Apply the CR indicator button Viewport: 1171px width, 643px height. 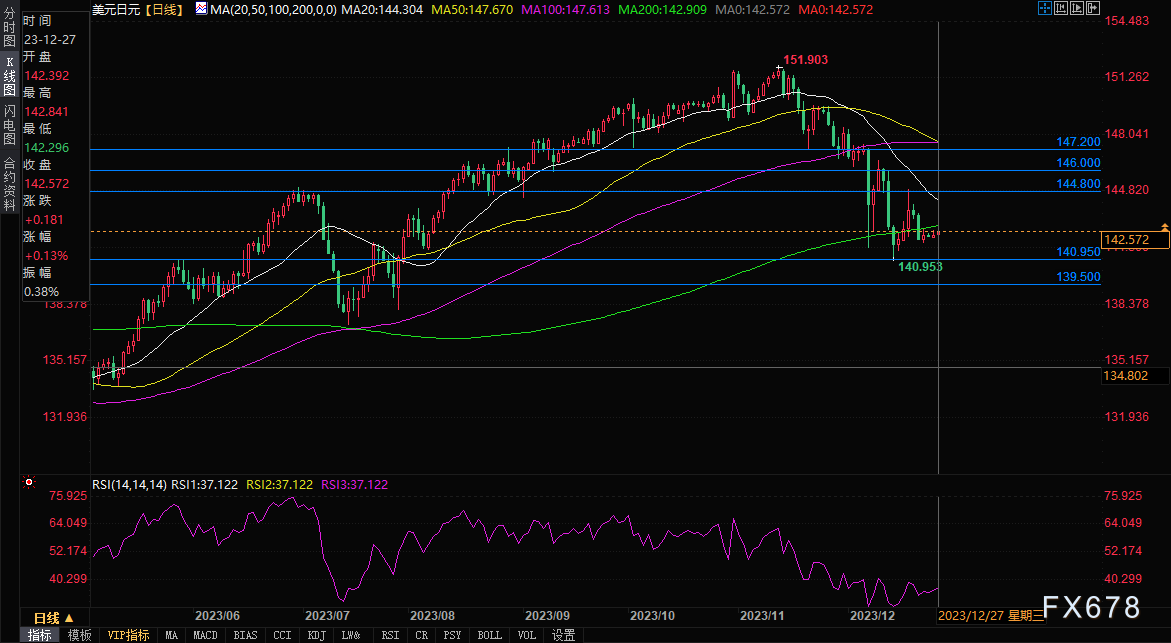click(422, 635)
